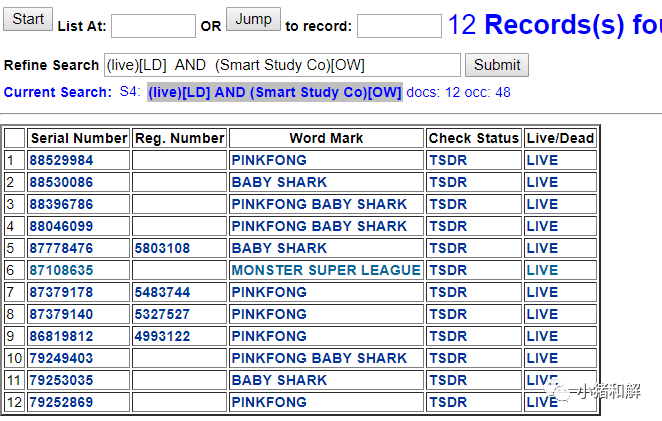Open PINKFONG word mark in row 7
Viewport: 662px width, 421px height.
point(269,292)
